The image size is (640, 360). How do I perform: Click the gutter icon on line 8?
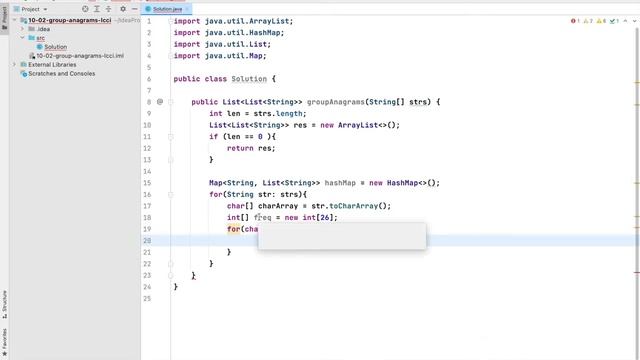[160, 102]
